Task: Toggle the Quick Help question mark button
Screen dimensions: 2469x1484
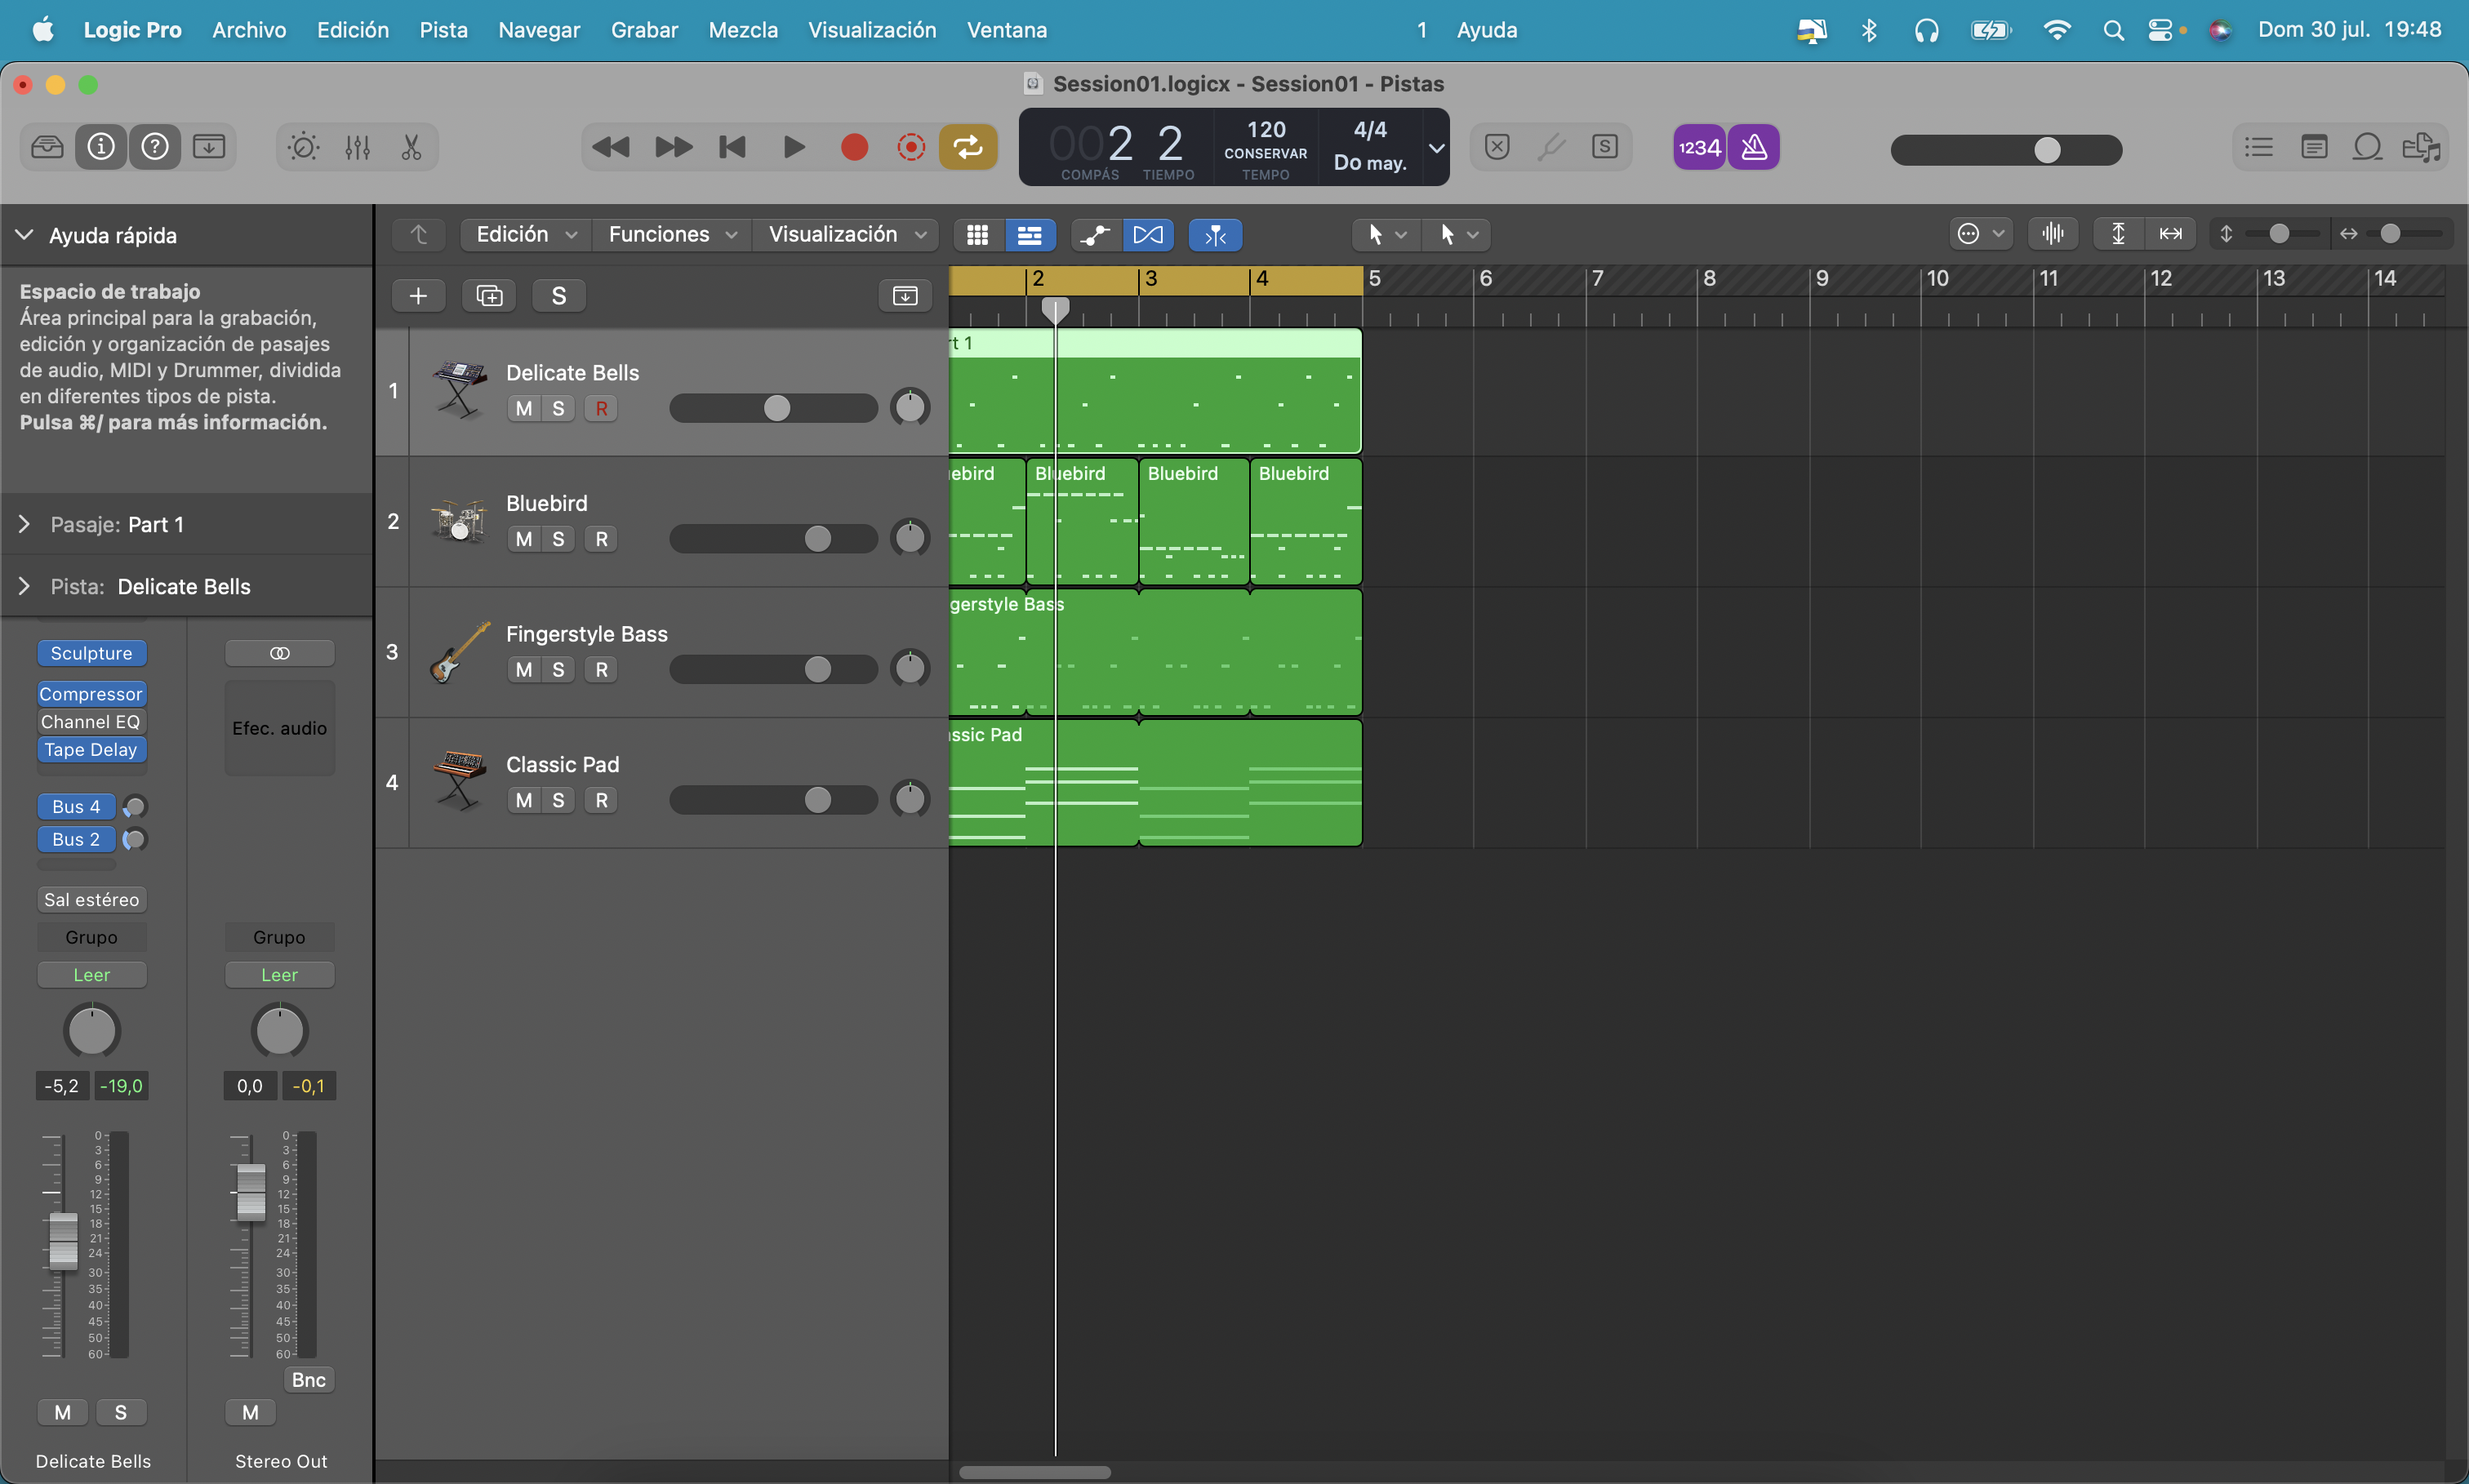Action: pos(155,147)
